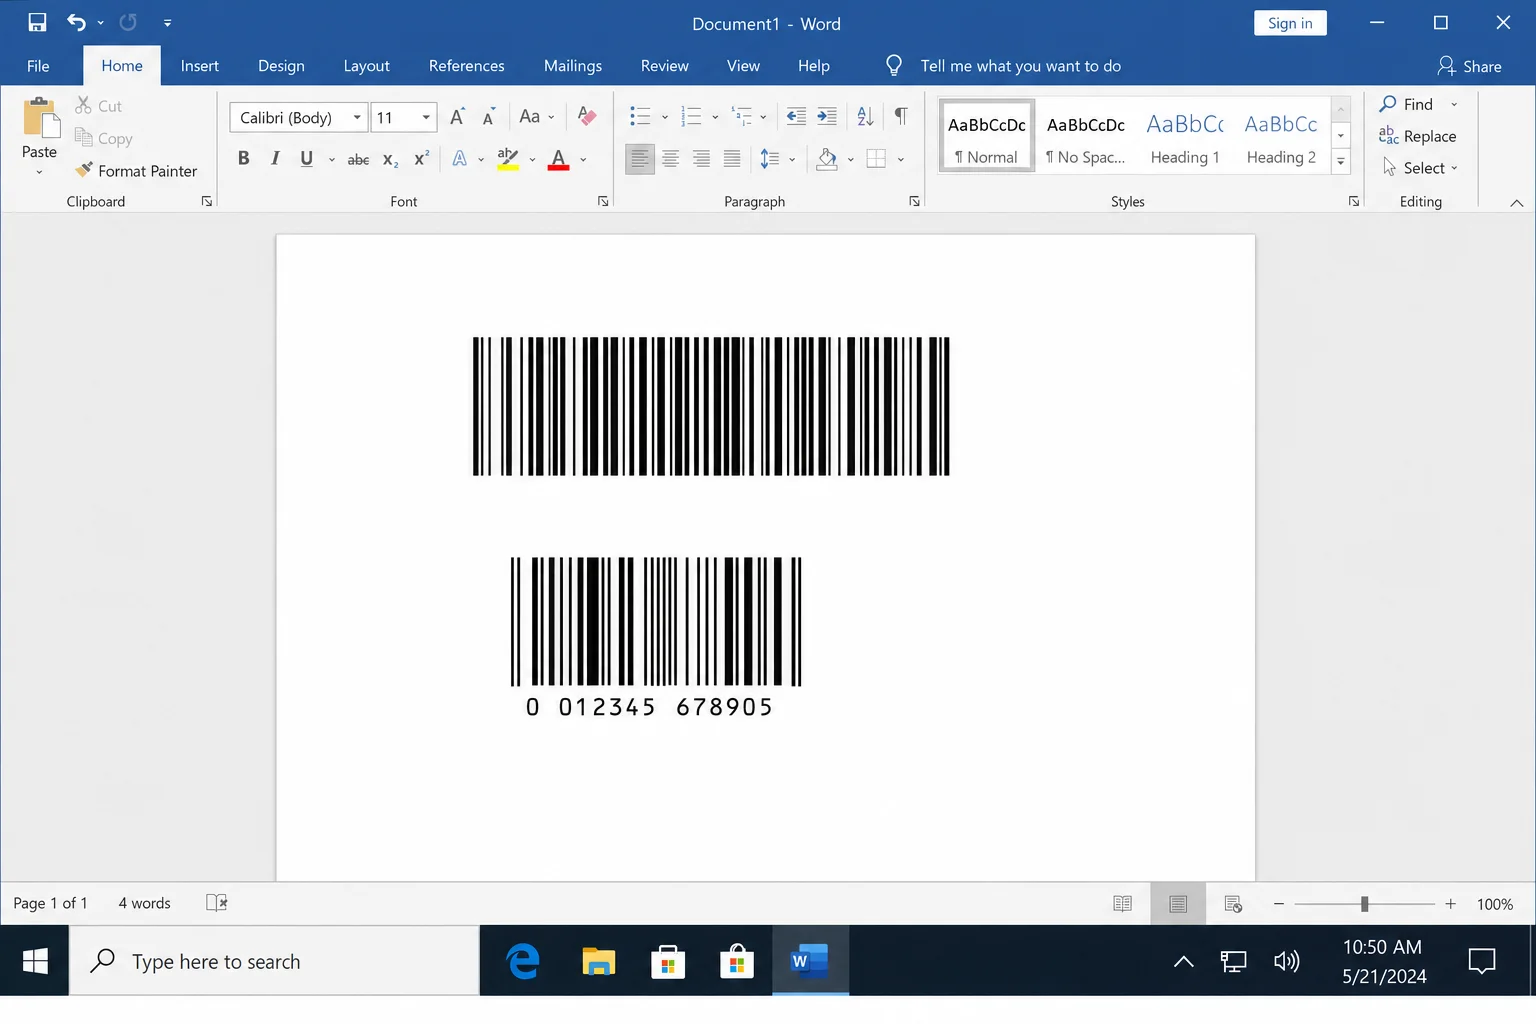
Task: Collapse the ribbon
Action: click(x=1516, y=203)
